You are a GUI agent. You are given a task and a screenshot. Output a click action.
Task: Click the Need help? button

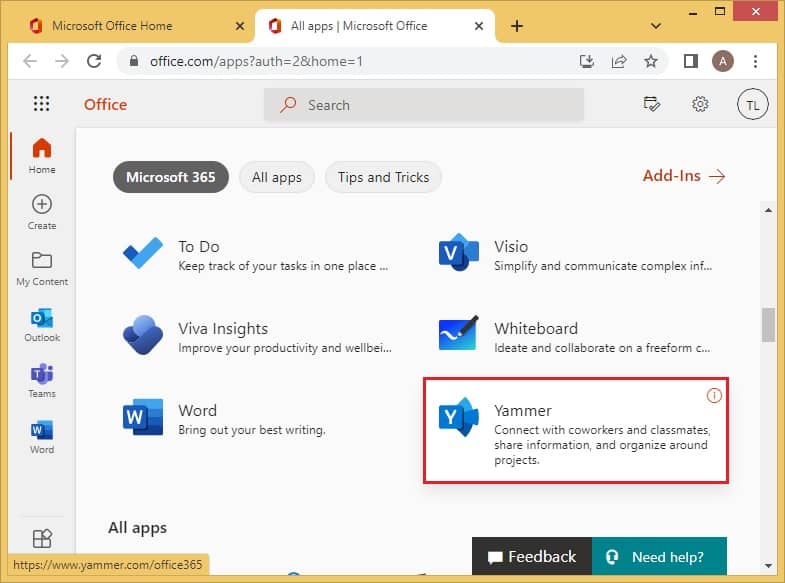point(659,556)
